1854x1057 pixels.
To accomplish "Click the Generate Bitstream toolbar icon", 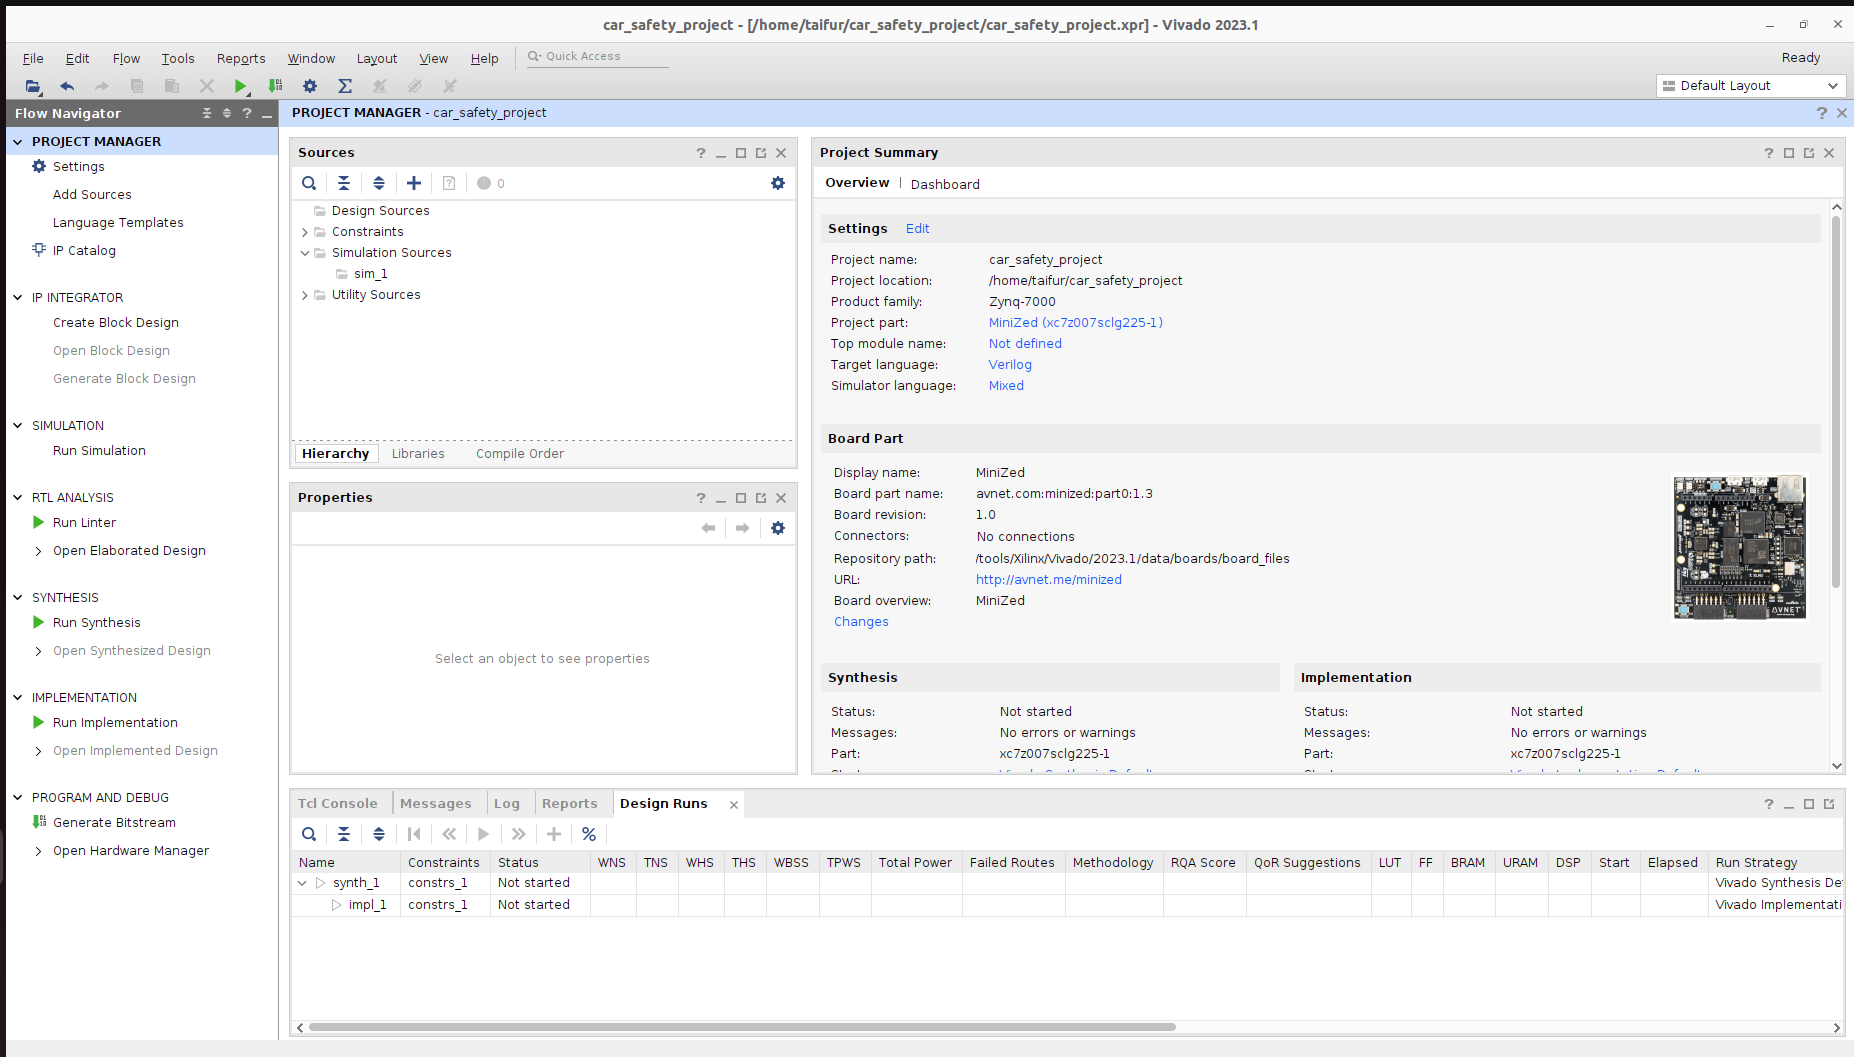I will (x=275, y=86).
